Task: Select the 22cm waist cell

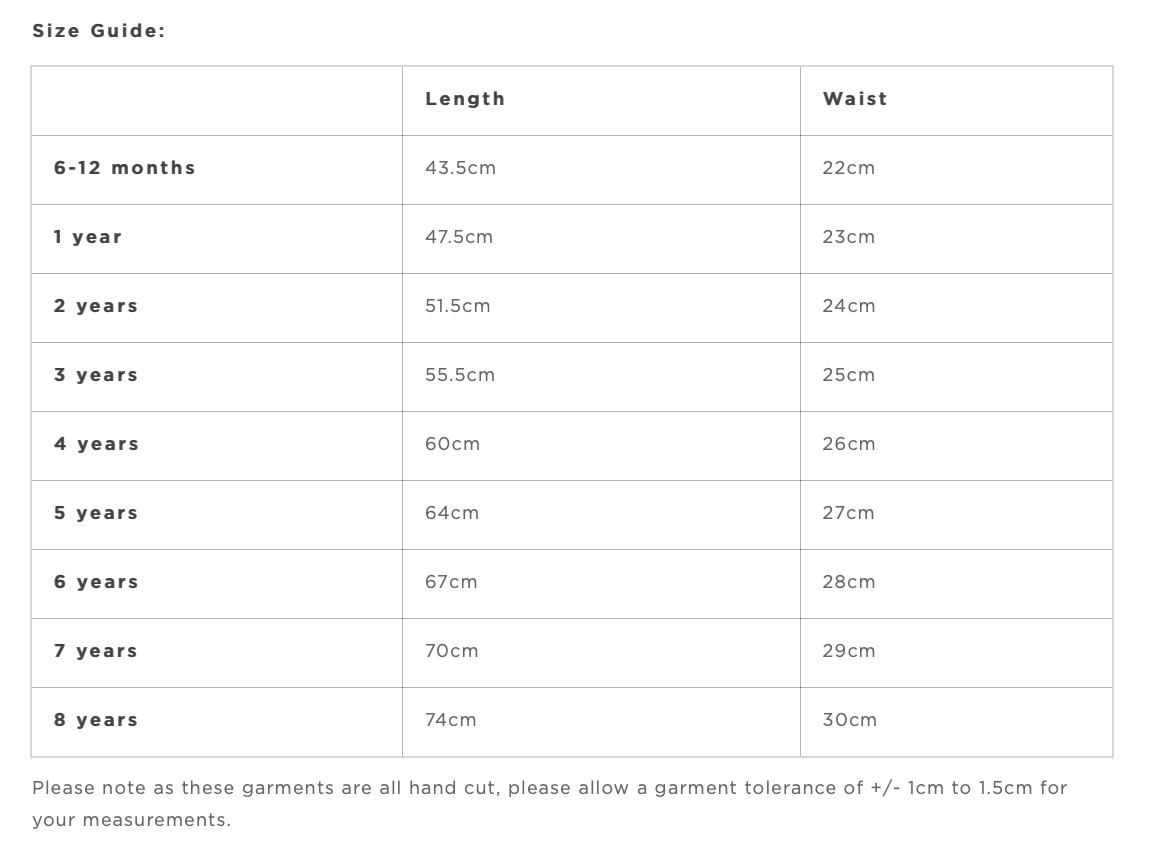Action: pyautogui.click(x=848, y=168)
